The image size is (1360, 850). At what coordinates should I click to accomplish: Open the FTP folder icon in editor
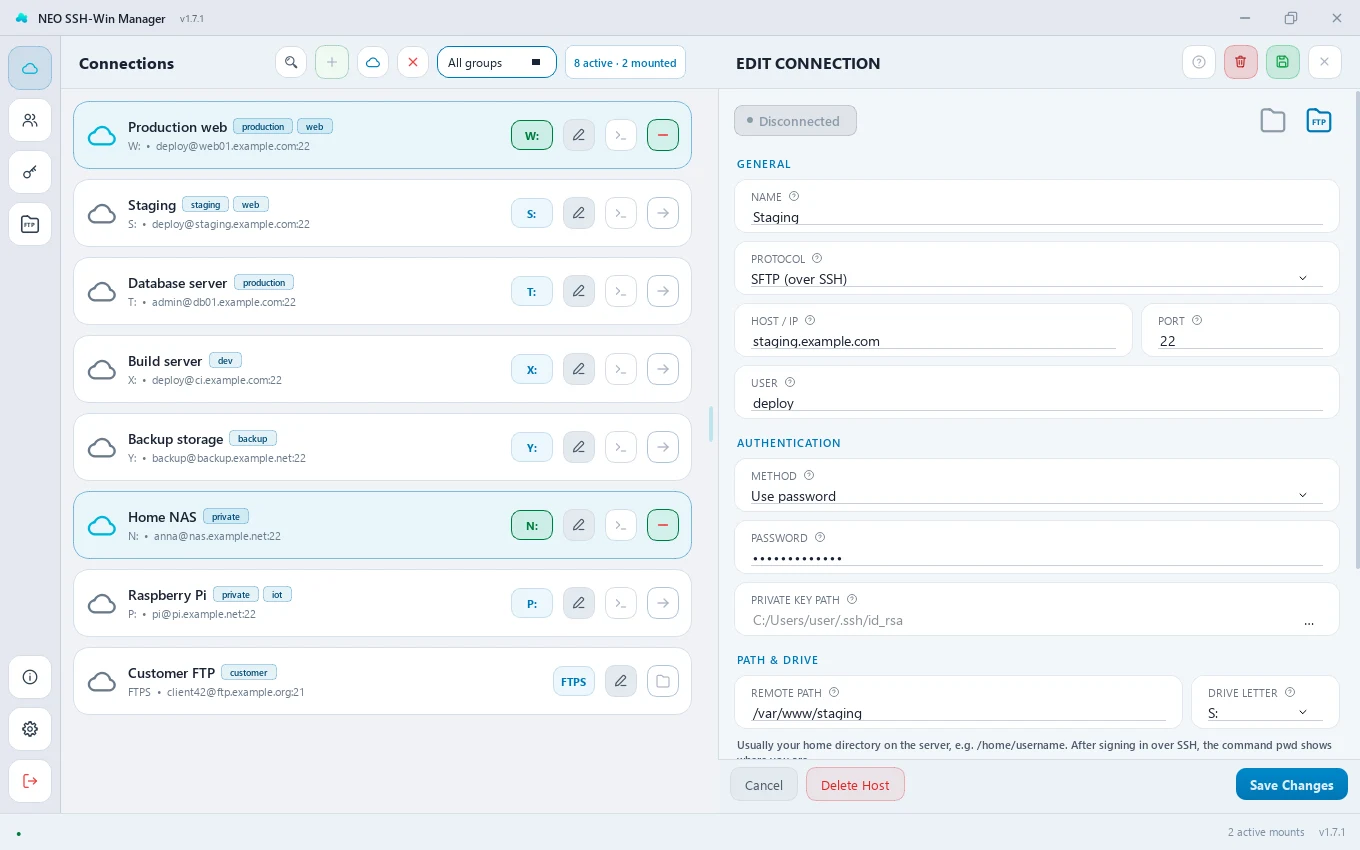(x=1319, y=121)
